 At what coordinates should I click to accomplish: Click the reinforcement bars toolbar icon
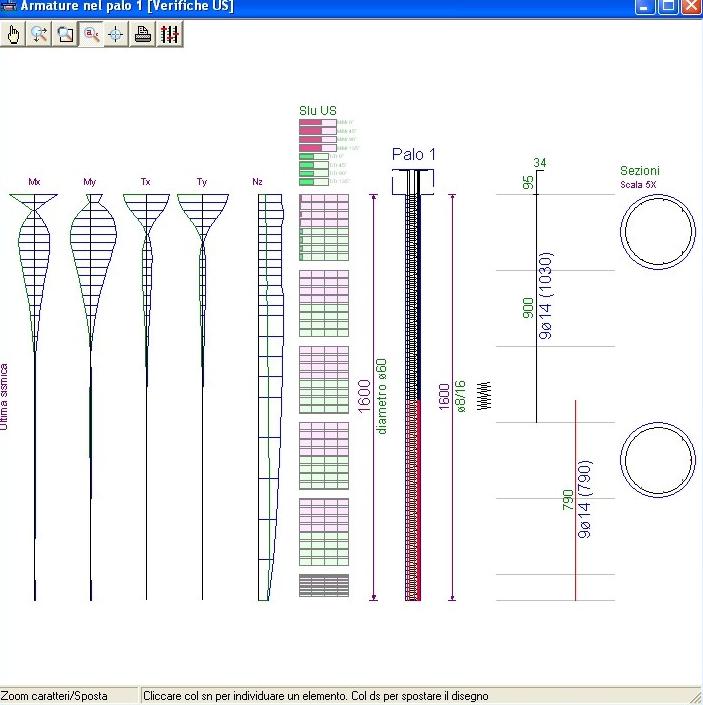pos(169,34)
